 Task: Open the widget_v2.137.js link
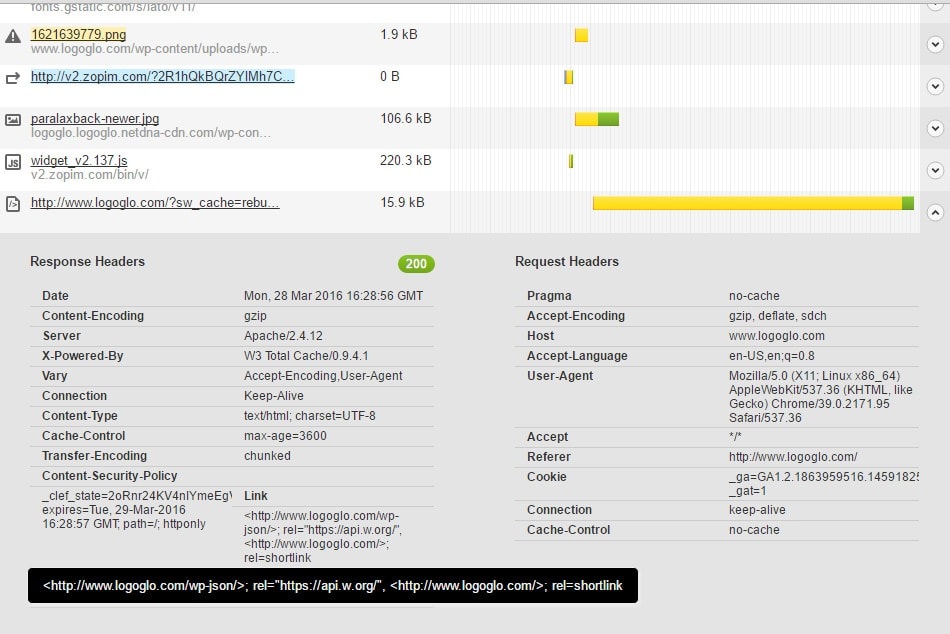point(79,161)
